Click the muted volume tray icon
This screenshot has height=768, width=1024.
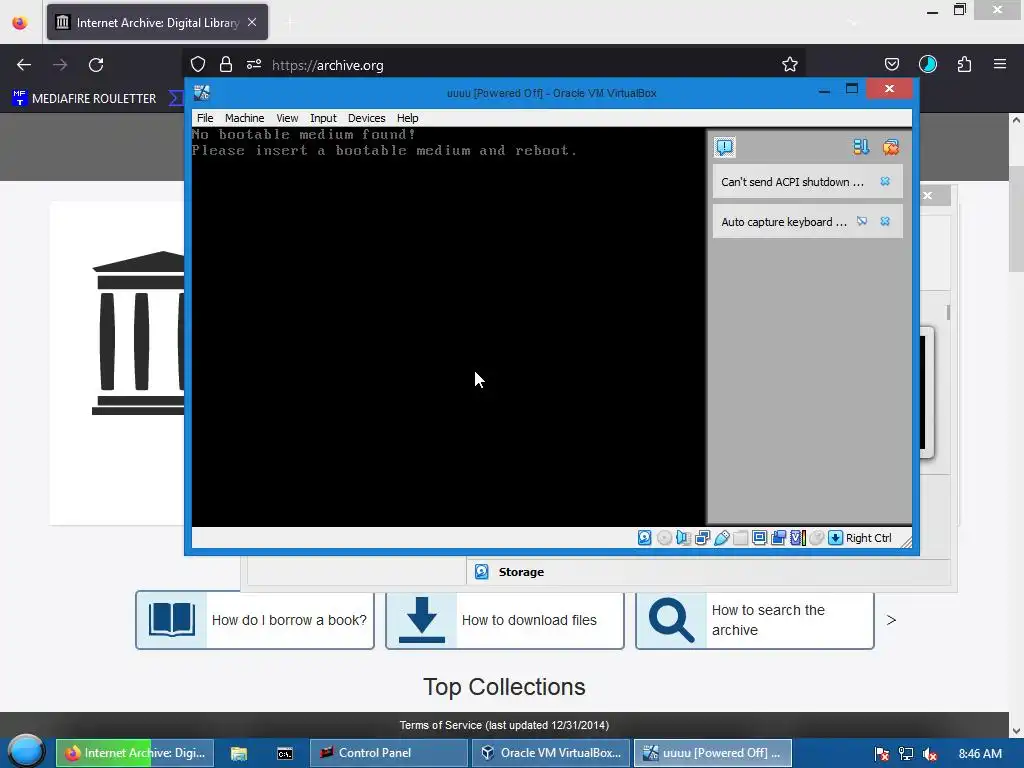coord(930,754)
